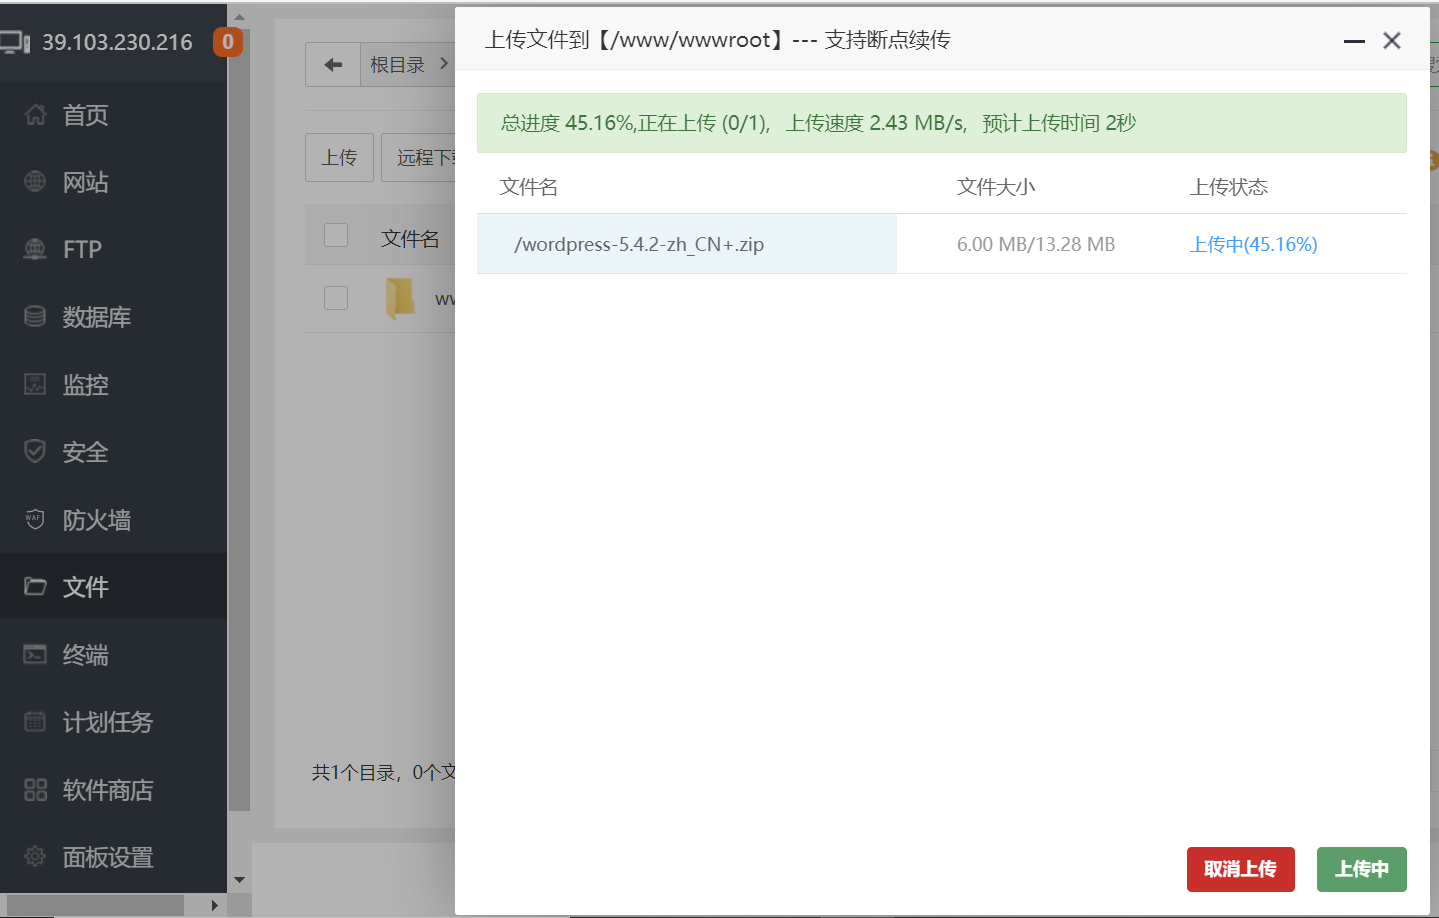The width and height of the screenshot is (1439, 918).
Task: Click the 文件名 header in background file list
Action: coord(410,238)
